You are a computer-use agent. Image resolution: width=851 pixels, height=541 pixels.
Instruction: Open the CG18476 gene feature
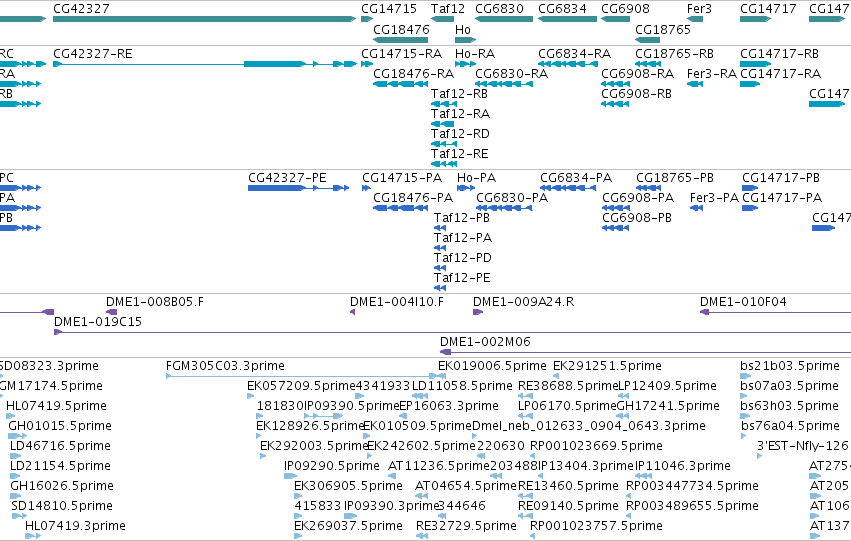401,40
